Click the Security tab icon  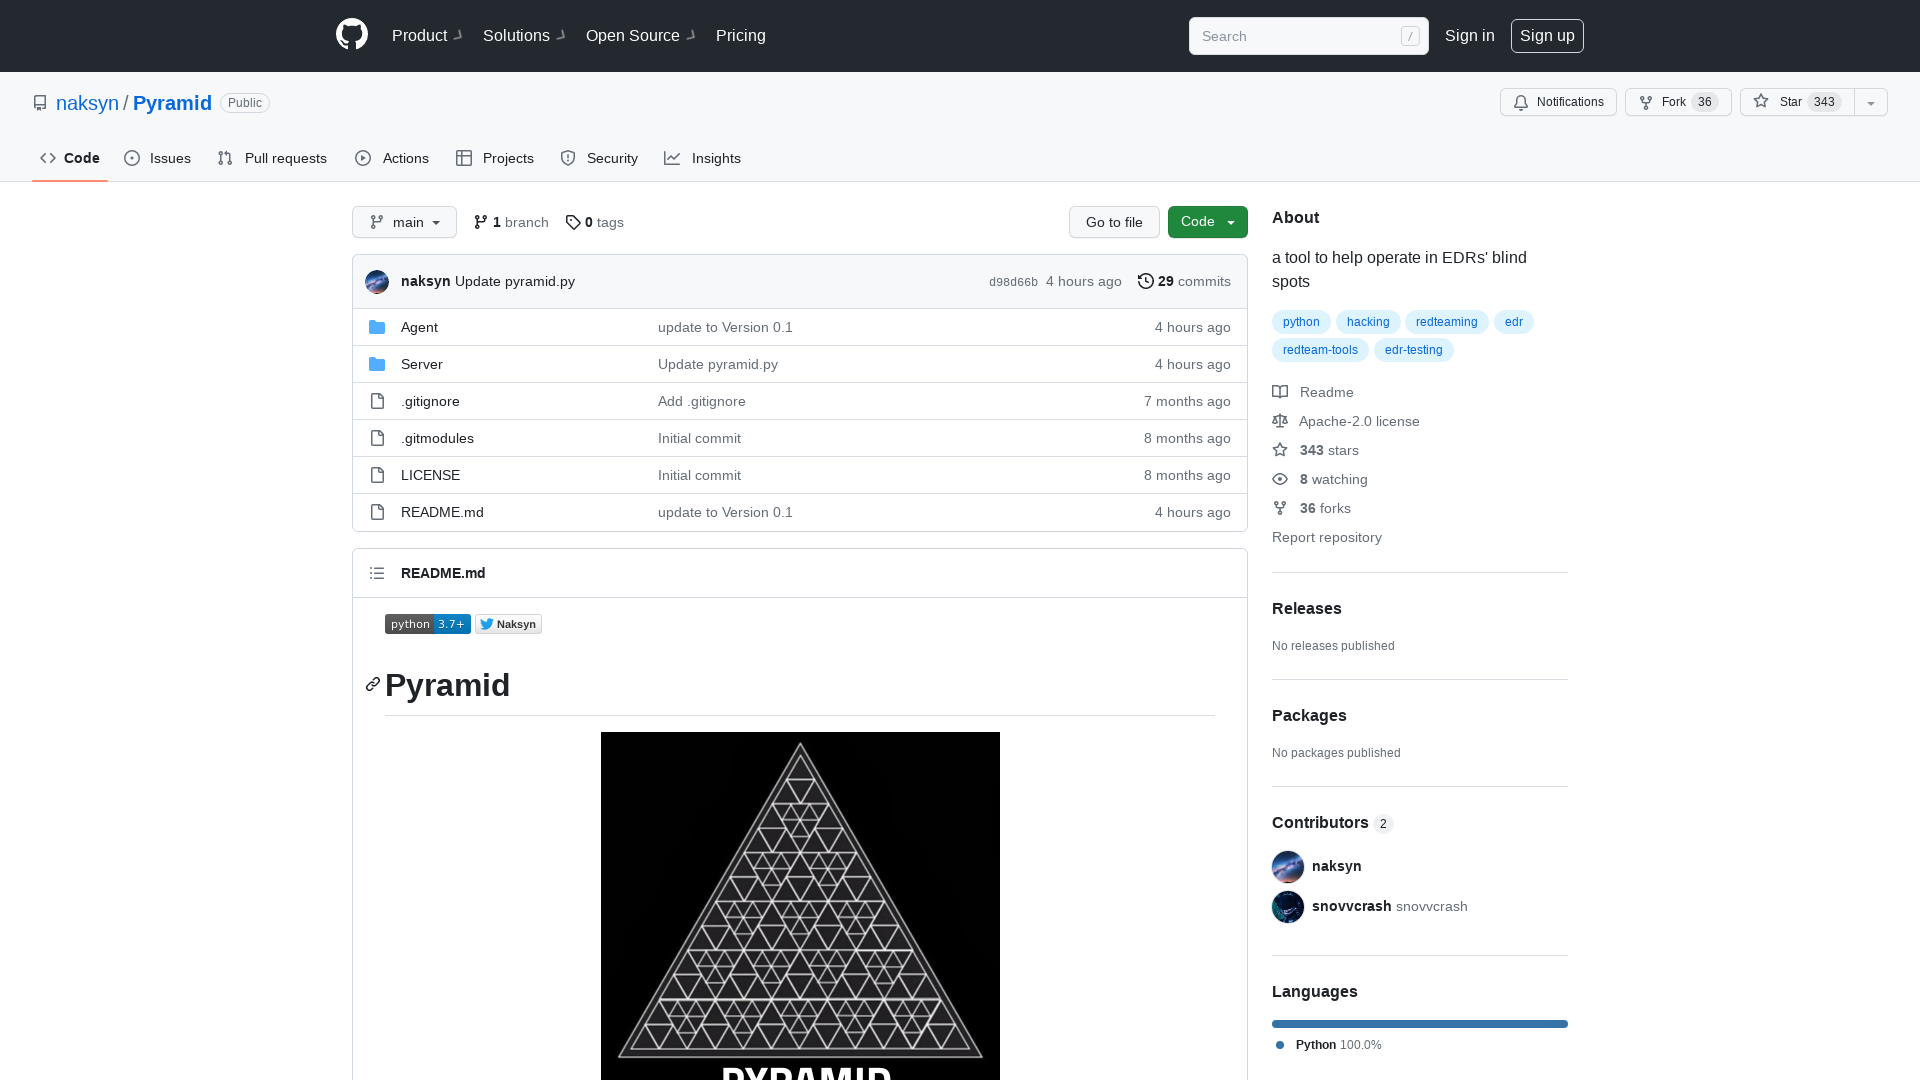pyautogui.click(x=567, y=158)
